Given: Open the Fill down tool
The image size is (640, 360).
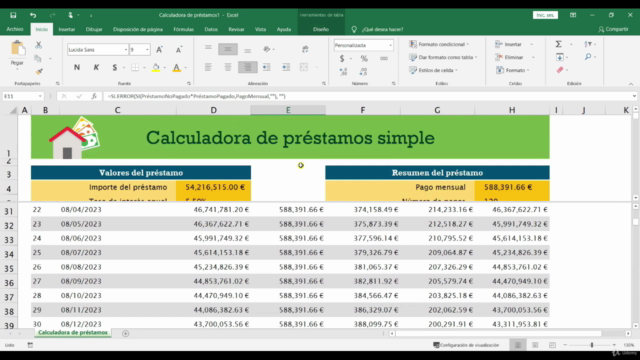Looking at the screenshot, I should click(x=560, y=57).
